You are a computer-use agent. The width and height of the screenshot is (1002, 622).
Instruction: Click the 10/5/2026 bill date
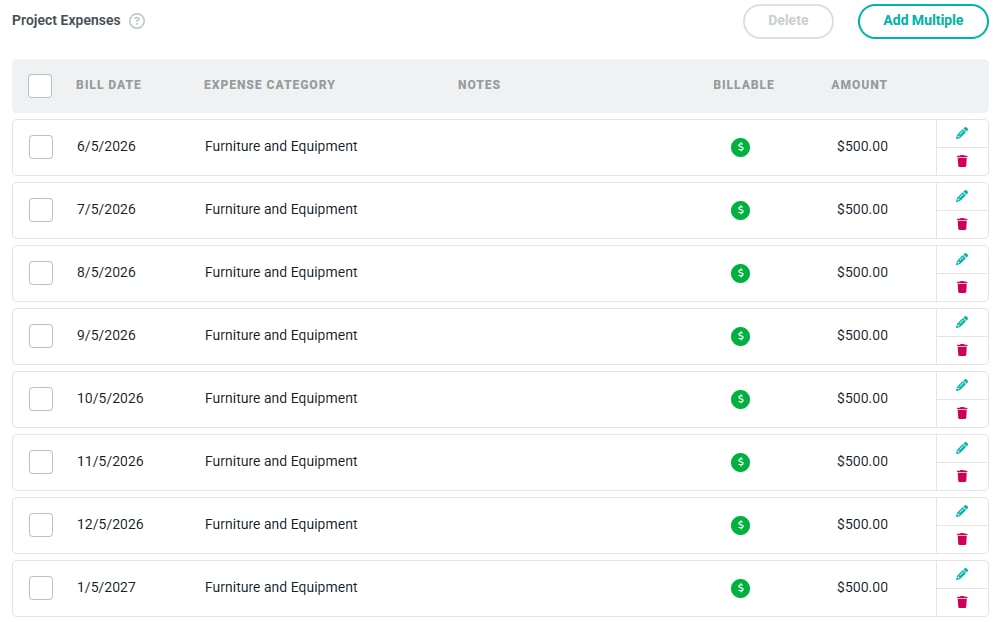[x=110, y=398]
